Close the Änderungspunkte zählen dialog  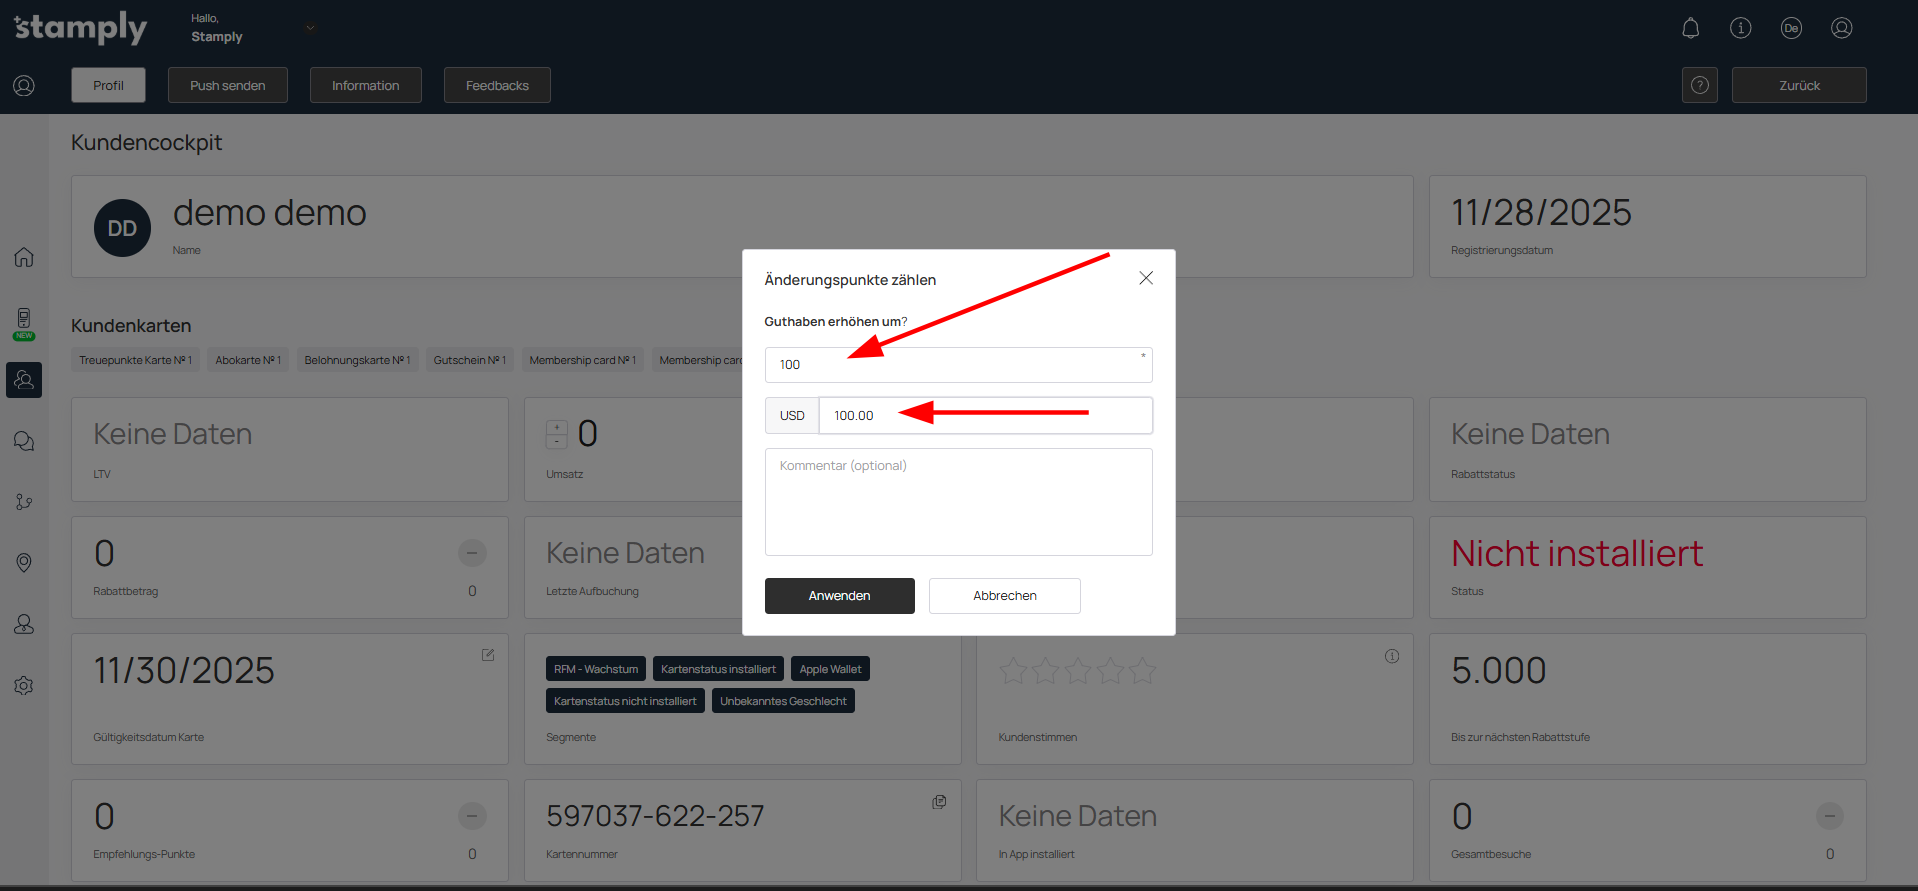coord(1146,278)
